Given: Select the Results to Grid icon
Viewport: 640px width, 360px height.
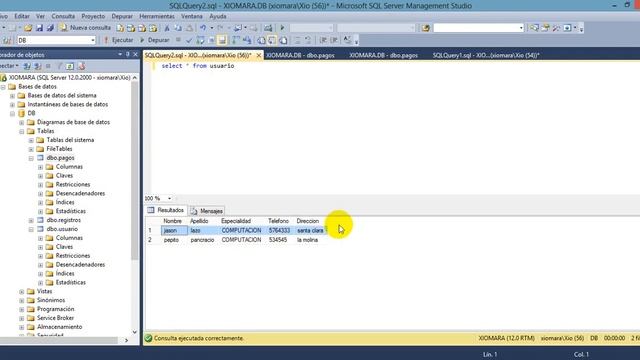Looking at the screenshot, I should click(272, 40).
